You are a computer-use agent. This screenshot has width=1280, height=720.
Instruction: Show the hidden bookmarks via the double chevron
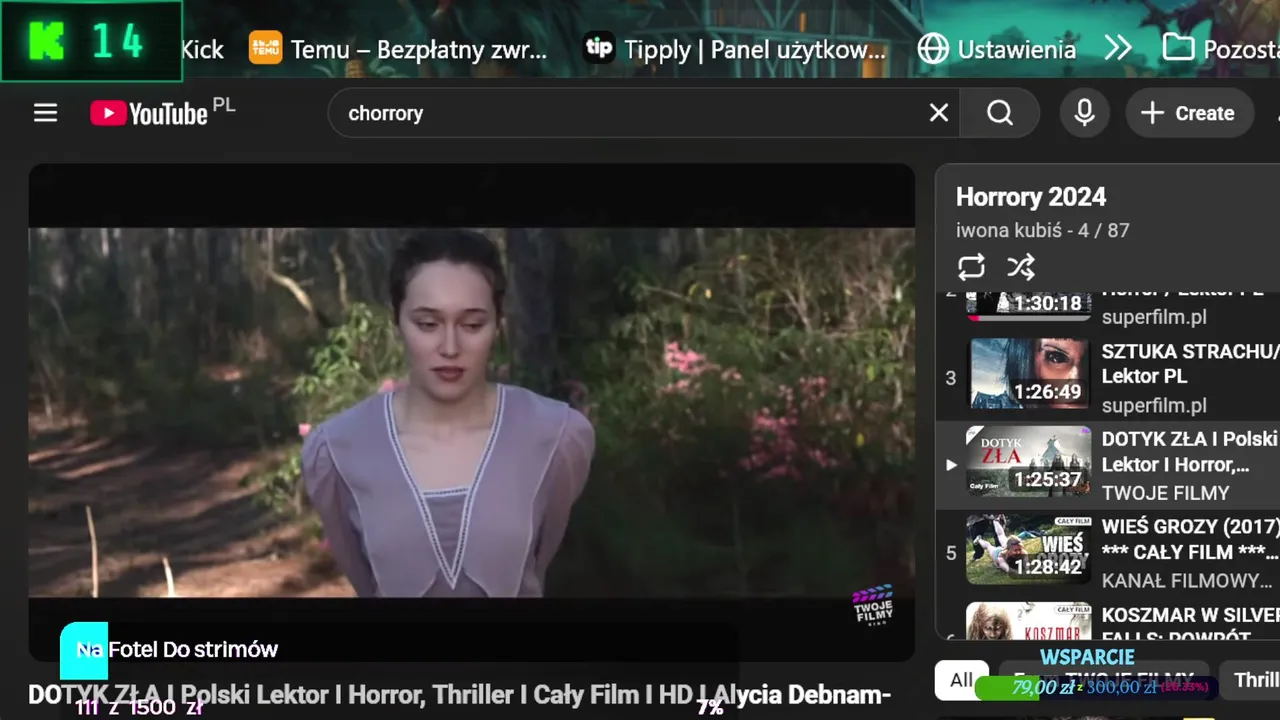[1118, 49]
